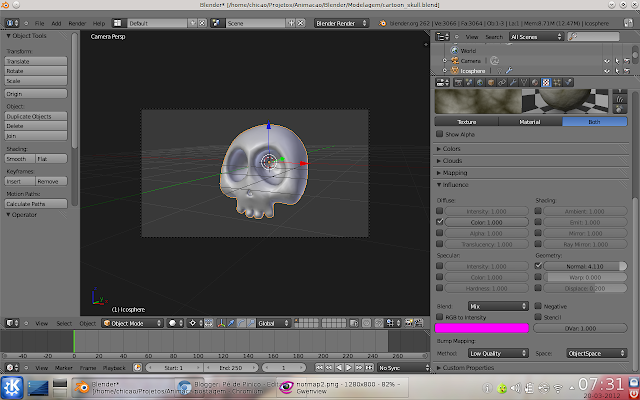Open the Material properties sphere icon
The image size is (640, 400).
tap(535, 82)
